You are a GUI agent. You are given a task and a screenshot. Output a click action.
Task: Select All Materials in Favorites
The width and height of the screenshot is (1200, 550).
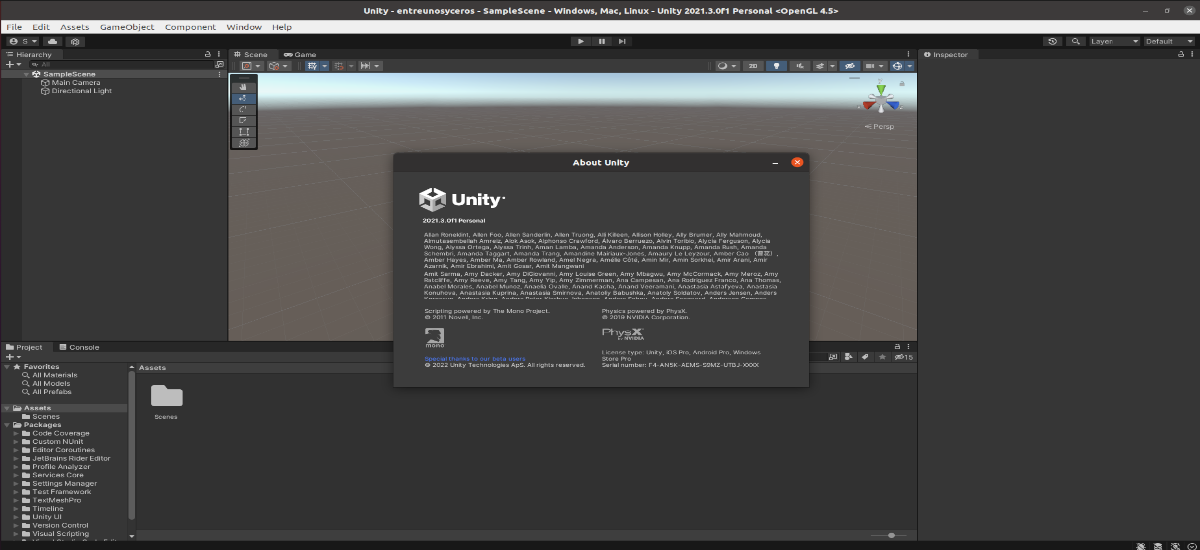[56, 375]
